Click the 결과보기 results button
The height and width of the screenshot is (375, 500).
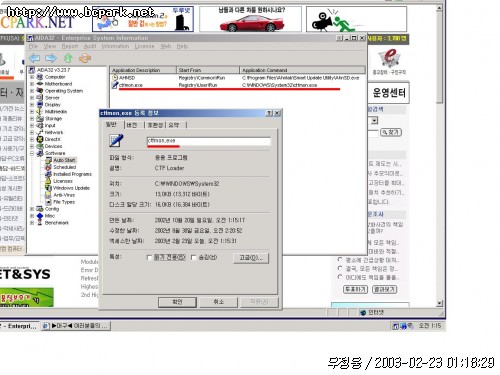(385, 289)
